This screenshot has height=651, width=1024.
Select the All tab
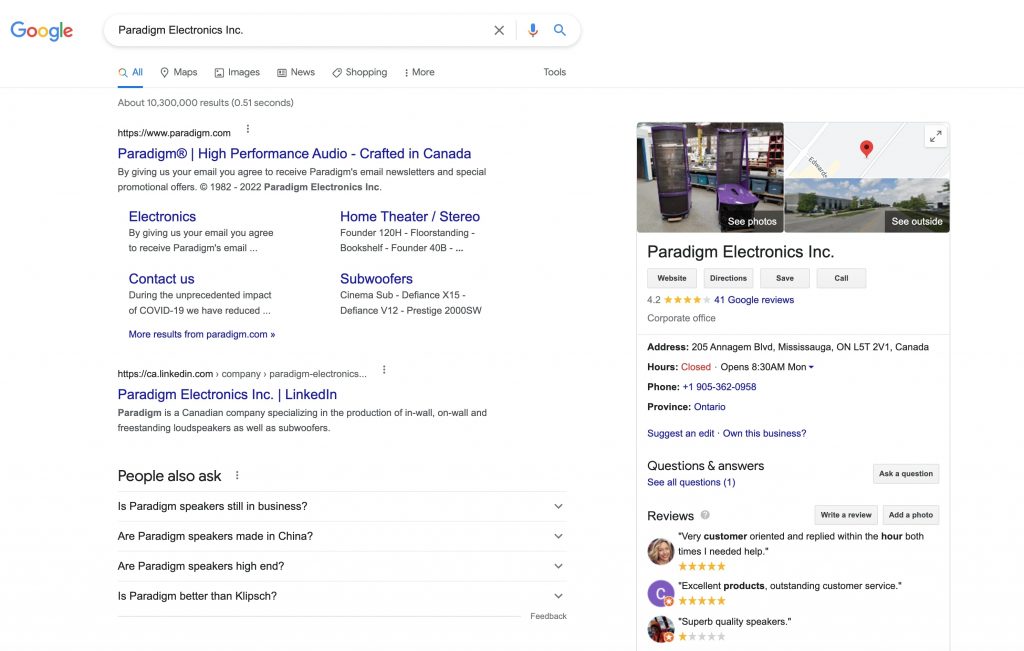pyautogui.click(x=131, y=72)
